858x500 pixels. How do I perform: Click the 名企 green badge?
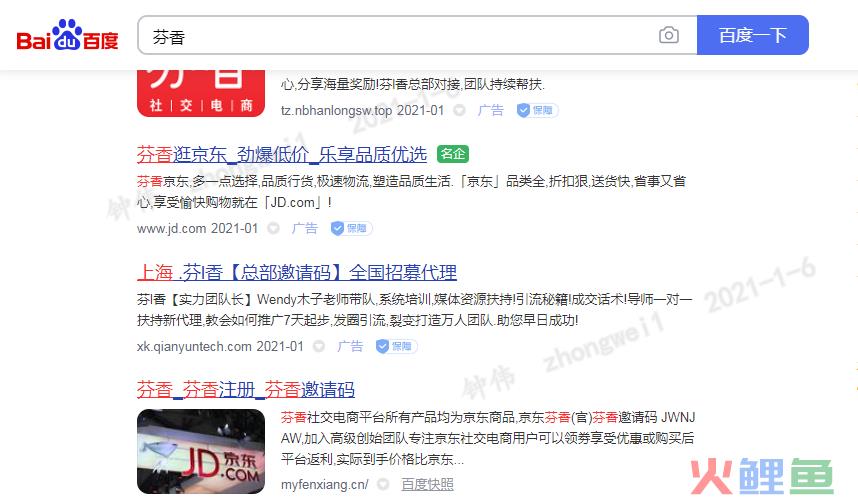pos(453,154)
